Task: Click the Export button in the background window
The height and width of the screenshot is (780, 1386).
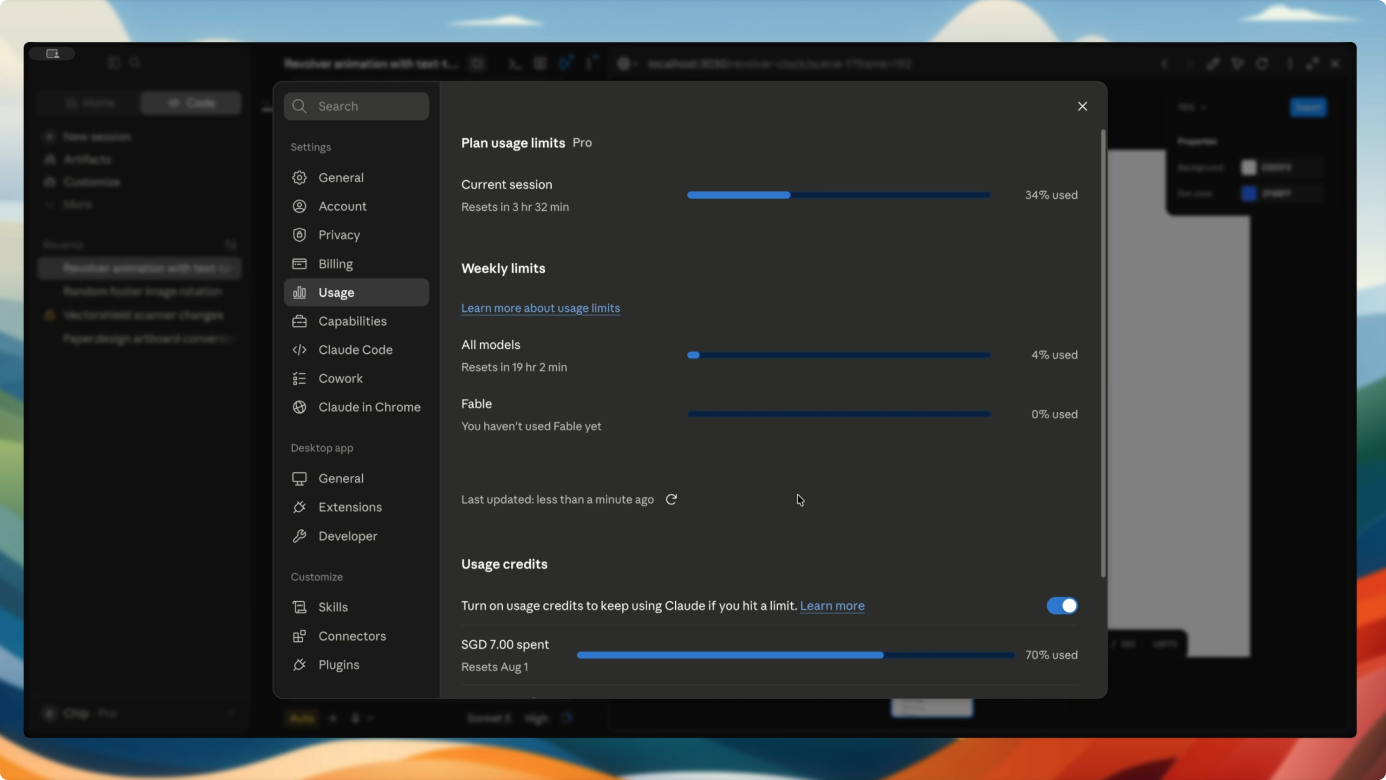Action: tap(1308, 107)
